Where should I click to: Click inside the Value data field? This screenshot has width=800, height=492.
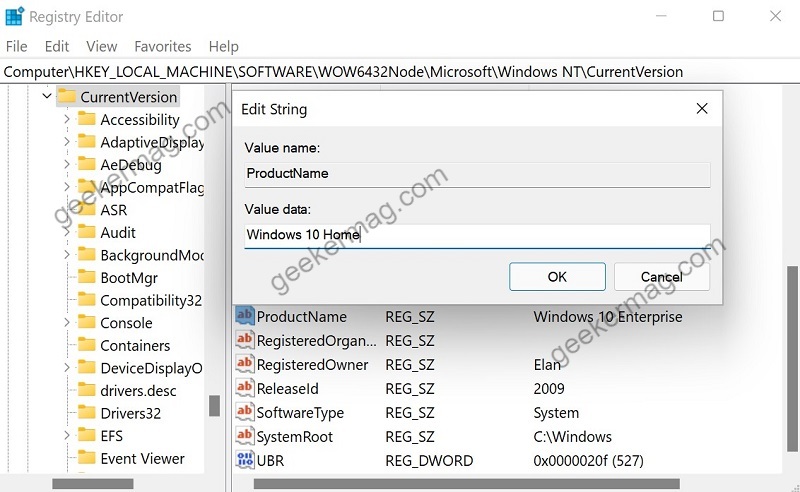(477, 235)
